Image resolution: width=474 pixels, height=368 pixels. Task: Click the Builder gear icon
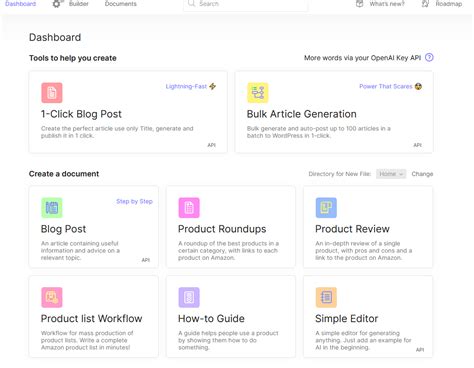pos(57,4)
